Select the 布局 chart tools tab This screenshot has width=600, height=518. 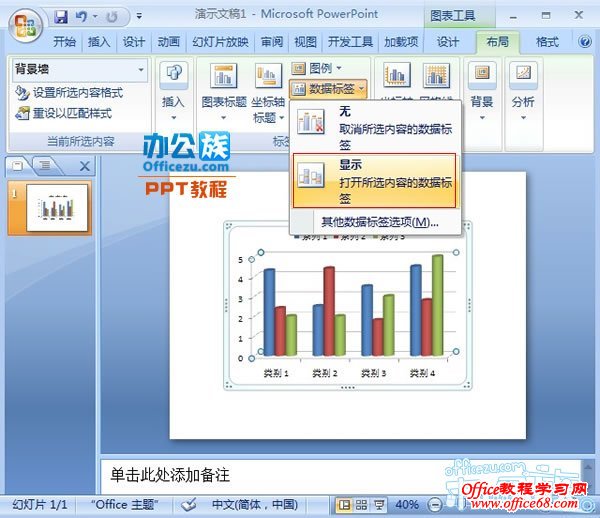[x=497, y=41]
